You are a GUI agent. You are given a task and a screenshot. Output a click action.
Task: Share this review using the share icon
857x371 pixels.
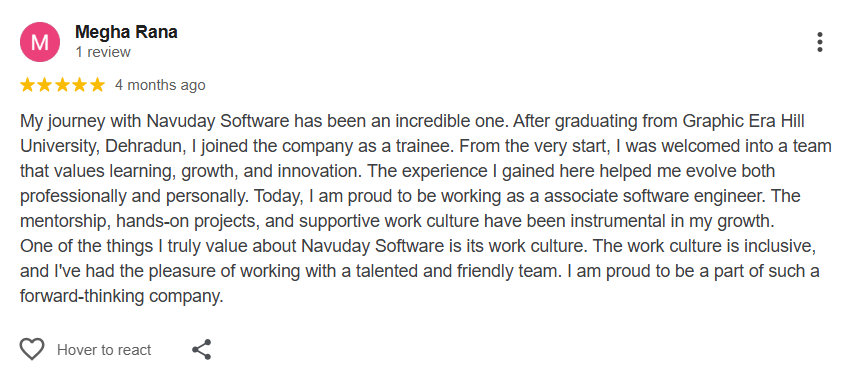tap(202, 349)
